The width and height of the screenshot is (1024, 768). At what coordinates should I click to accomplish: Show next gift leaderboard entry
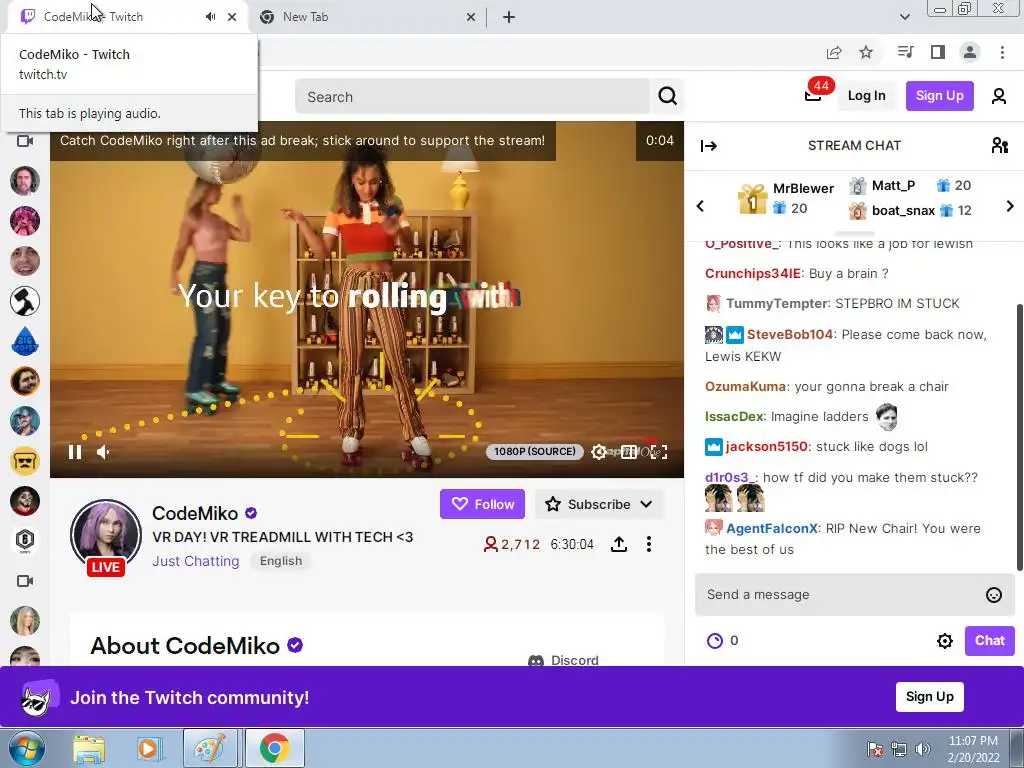tap(1010, 206)
